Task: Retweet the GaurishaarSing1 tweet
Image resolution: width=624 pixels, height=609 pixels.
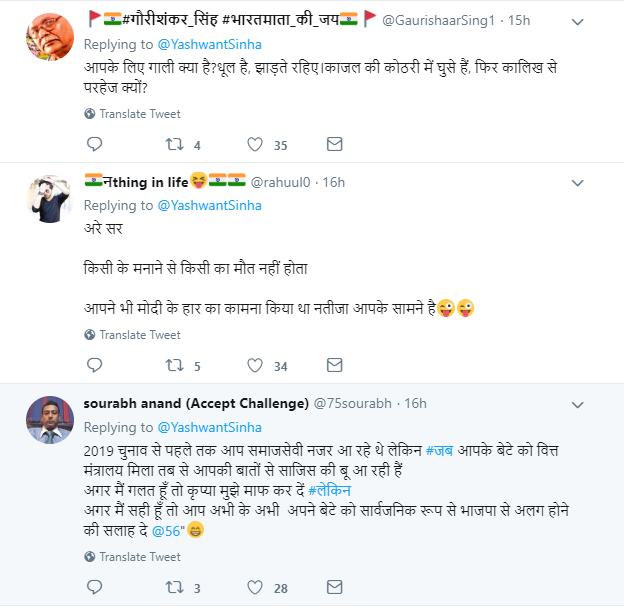Action: tap(174, 145)
